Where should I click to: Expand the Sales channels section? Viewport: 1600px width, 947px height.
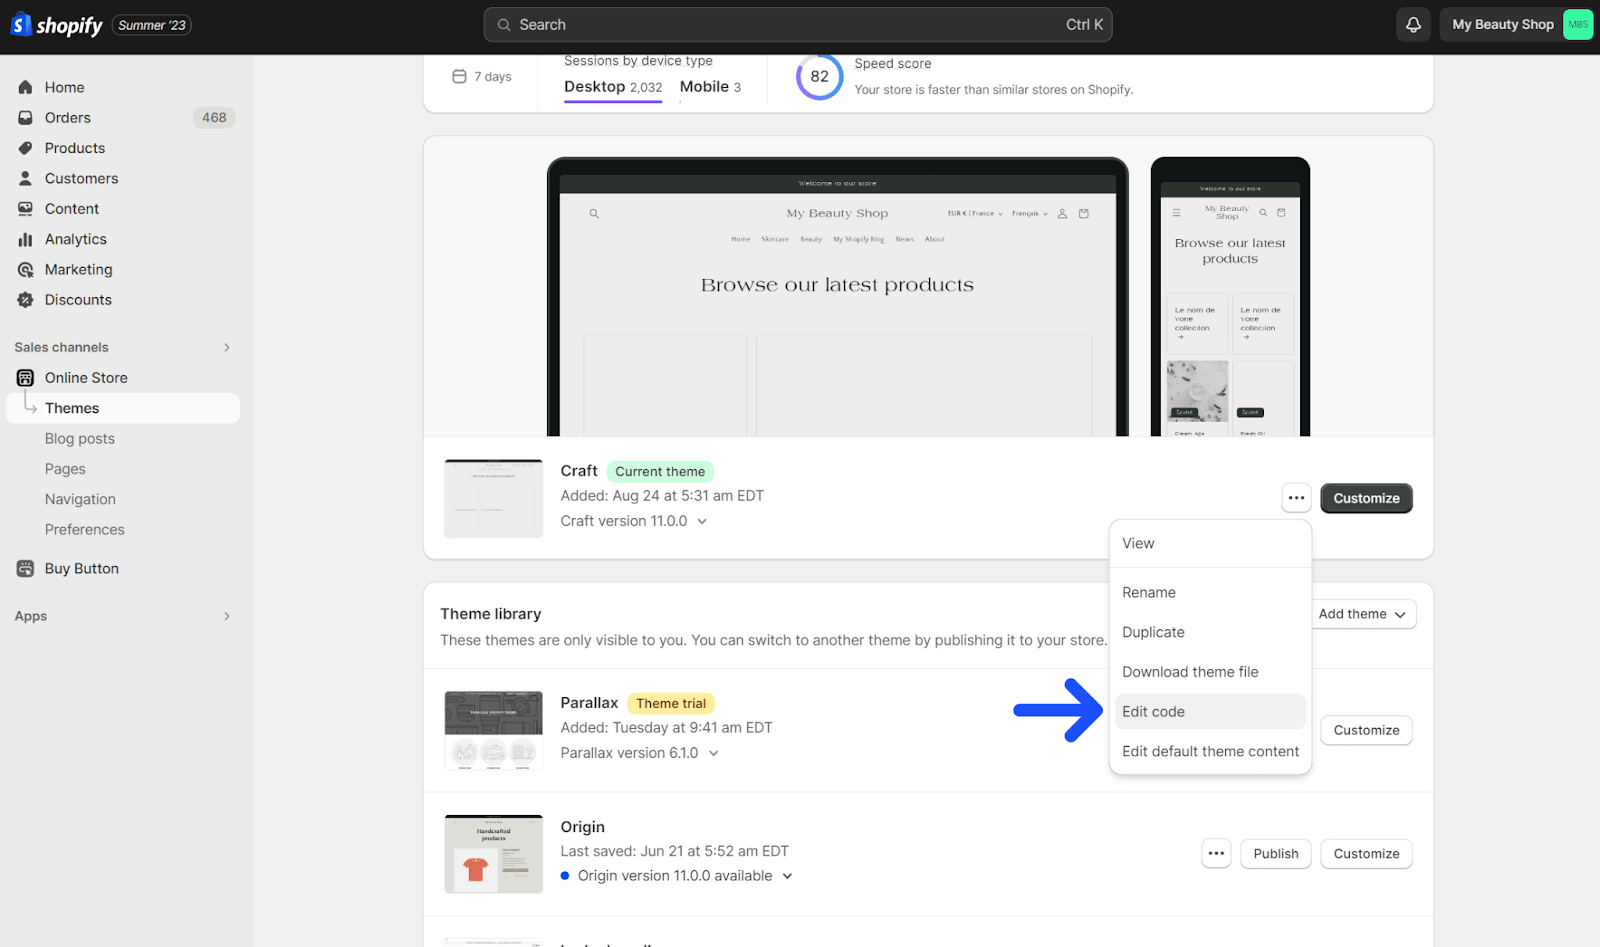(227, 347)
